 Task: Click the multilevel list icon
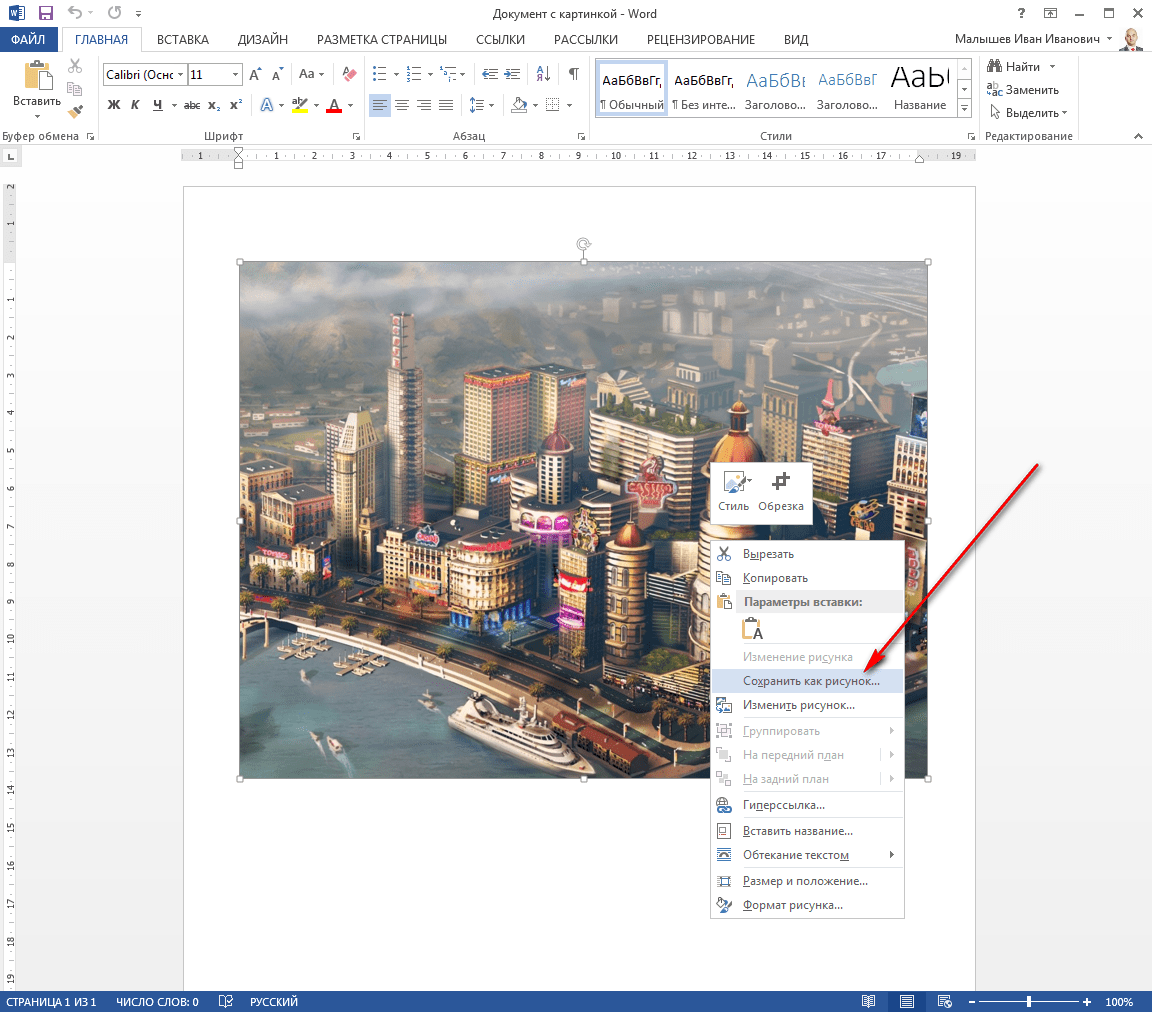448,74
